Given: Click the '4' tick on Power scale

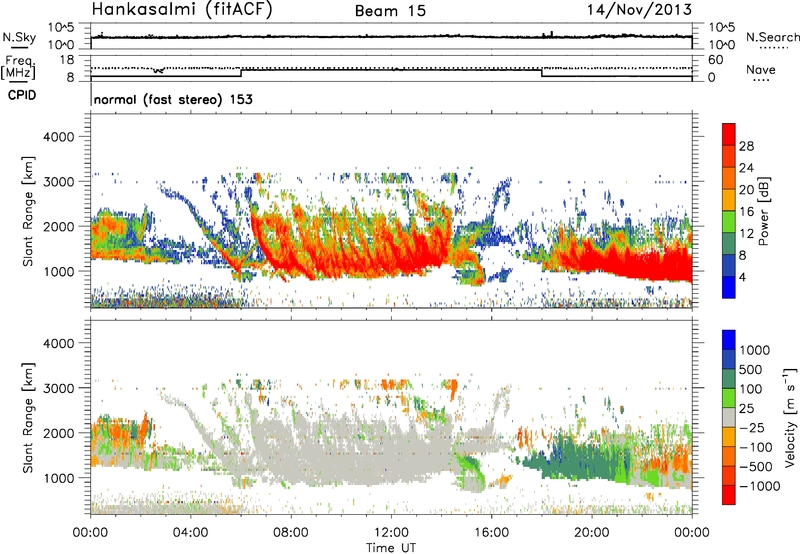Looking at the screenshot, I should 742,277.
